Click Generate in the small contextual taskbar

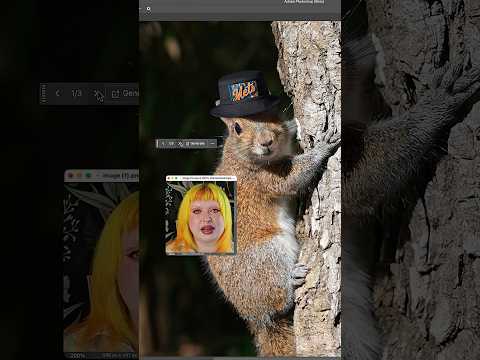pos(196,143)
